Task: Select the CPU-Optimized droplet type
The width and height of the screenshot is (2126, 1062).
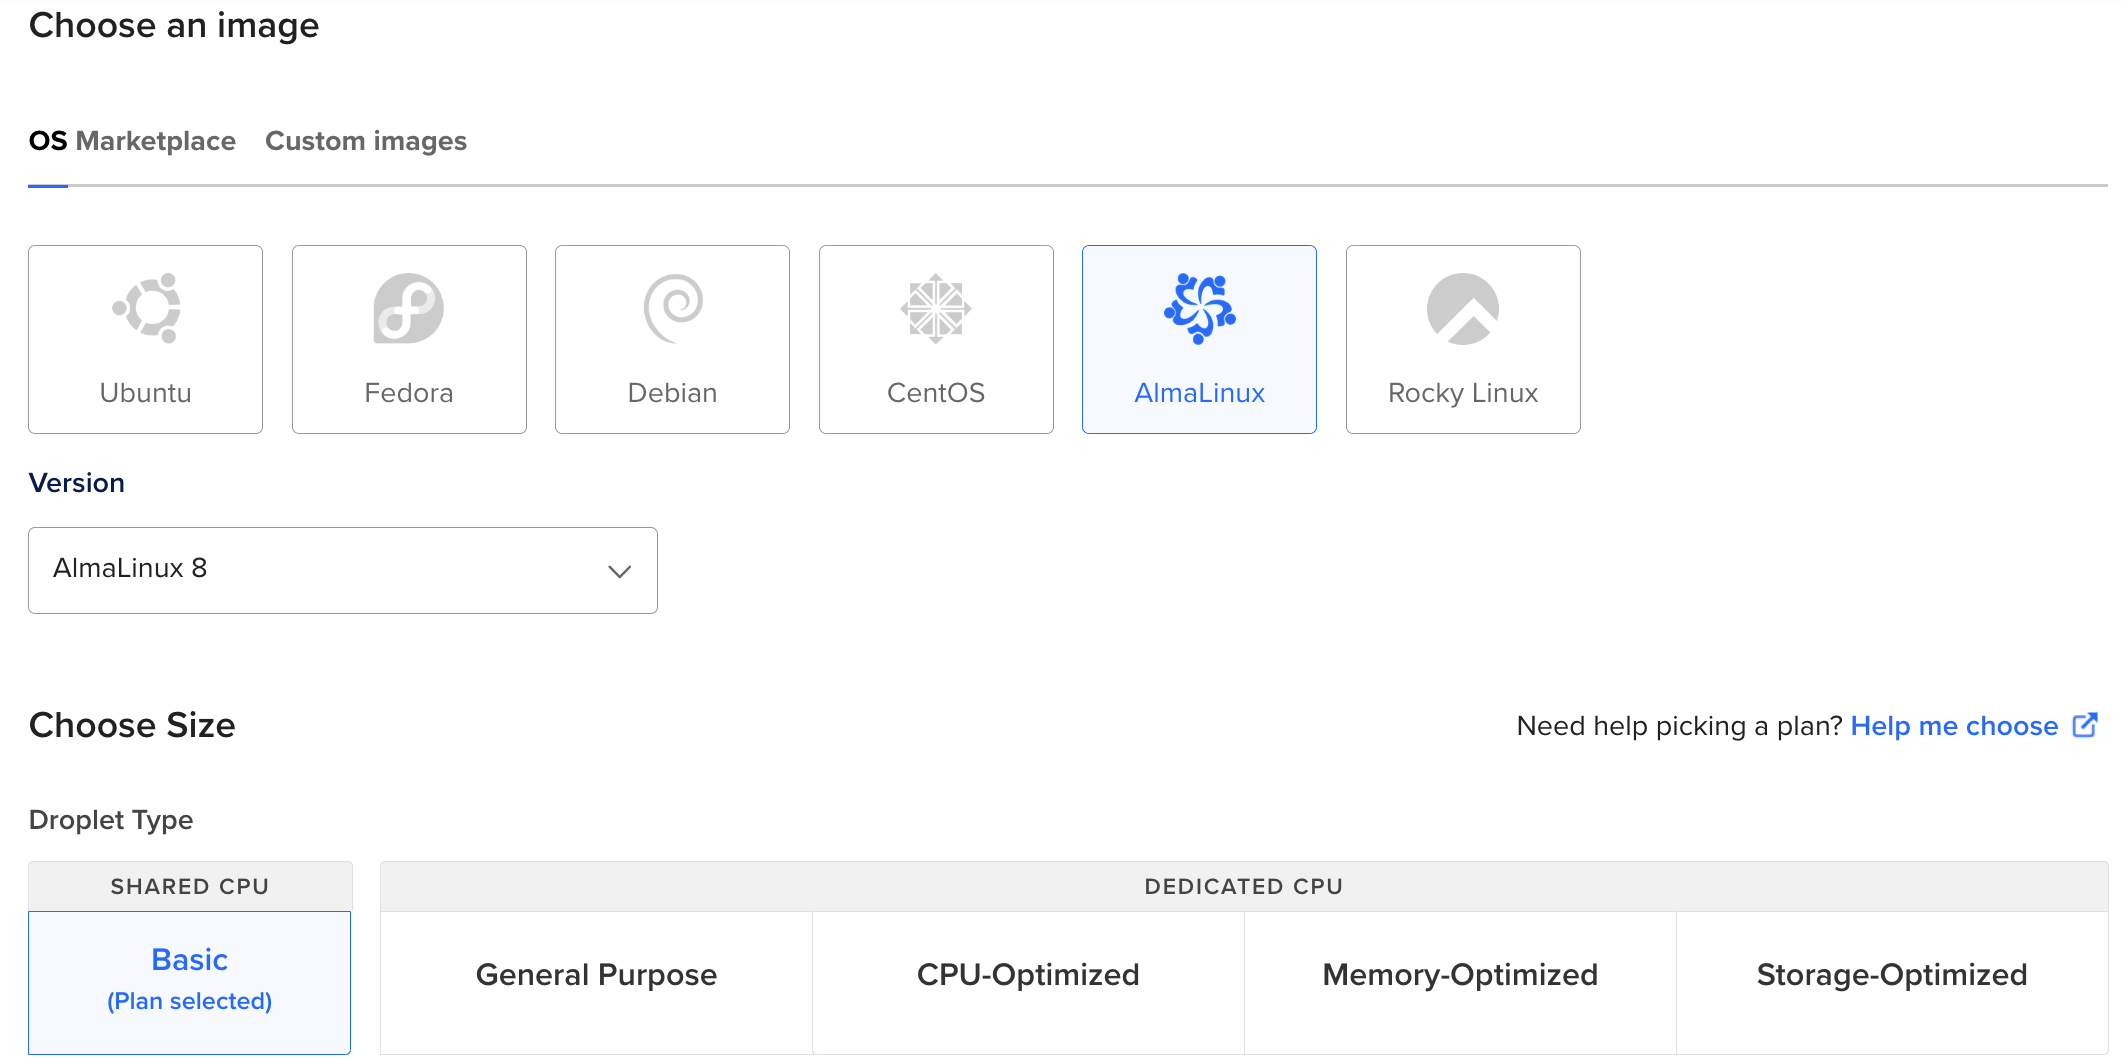Action: [x=1028, y=975]
